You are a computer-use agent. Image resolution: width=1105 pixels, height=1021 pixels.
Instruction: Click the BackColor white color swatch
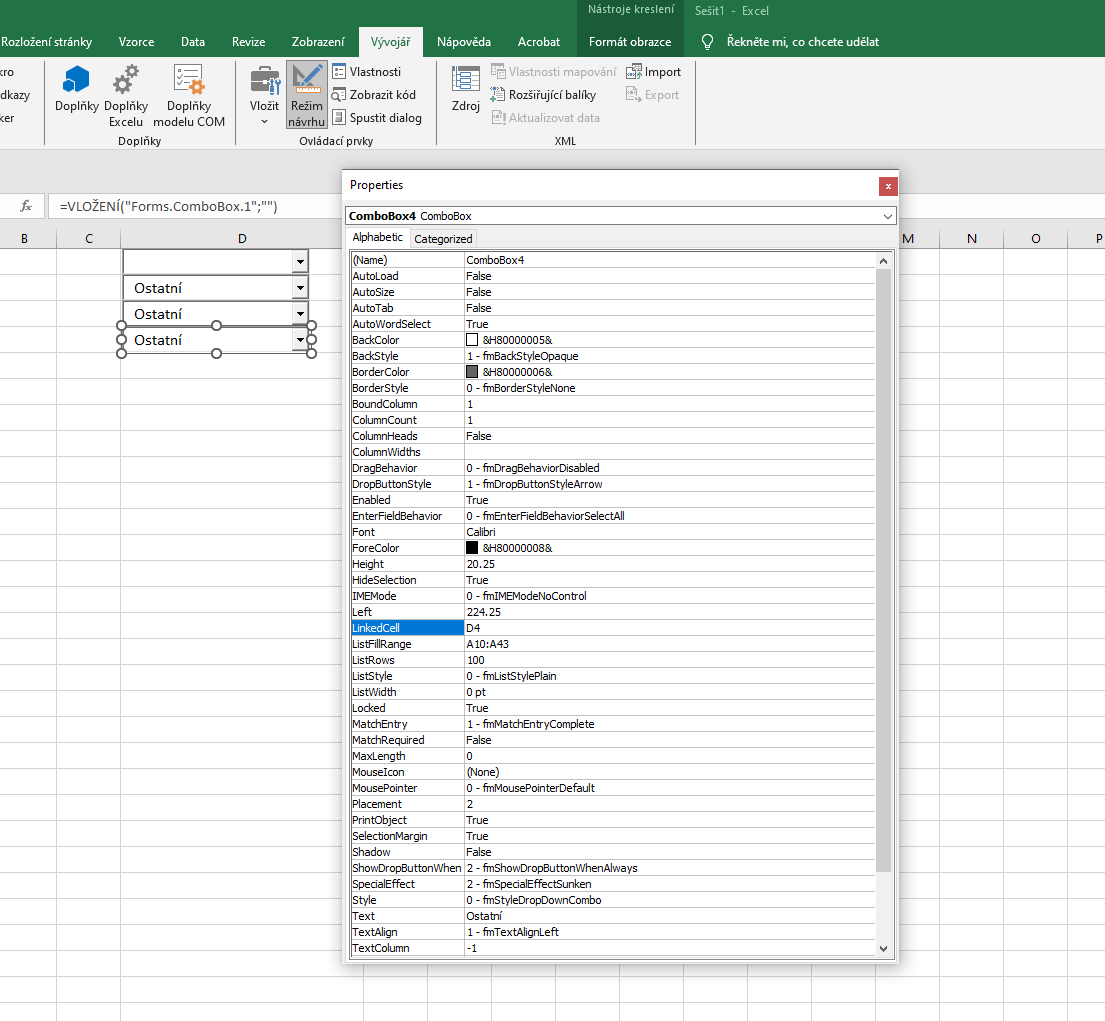[472, 340]
